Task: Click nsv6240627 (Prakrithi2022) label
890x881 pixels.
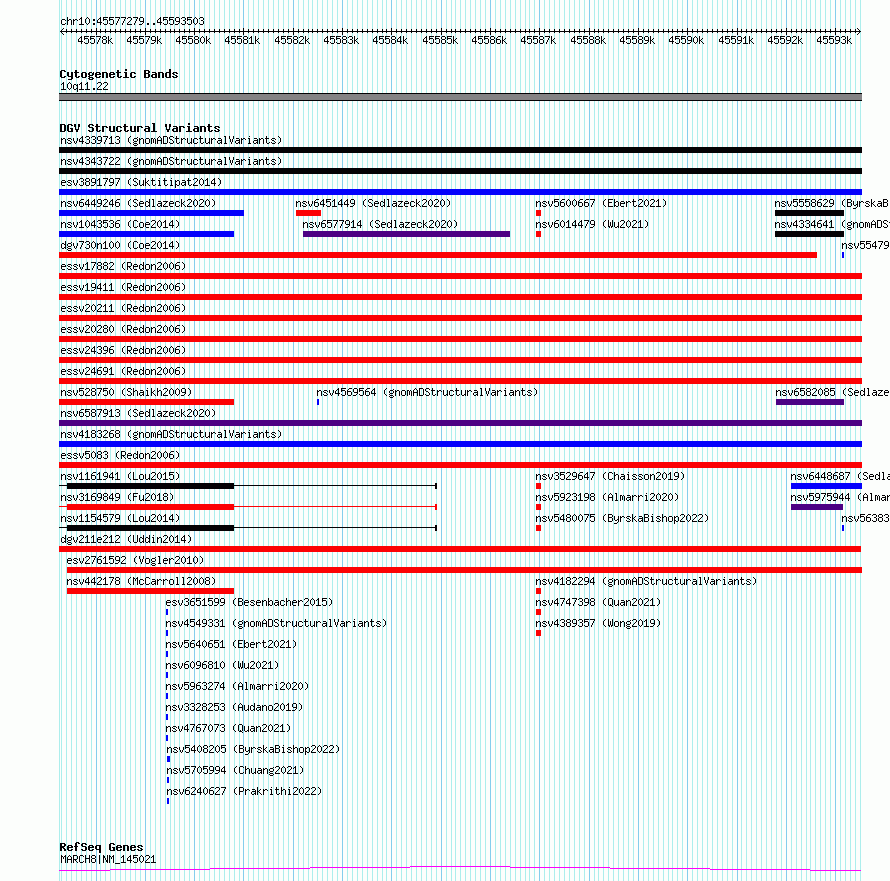Action: (x=244, y=791)
